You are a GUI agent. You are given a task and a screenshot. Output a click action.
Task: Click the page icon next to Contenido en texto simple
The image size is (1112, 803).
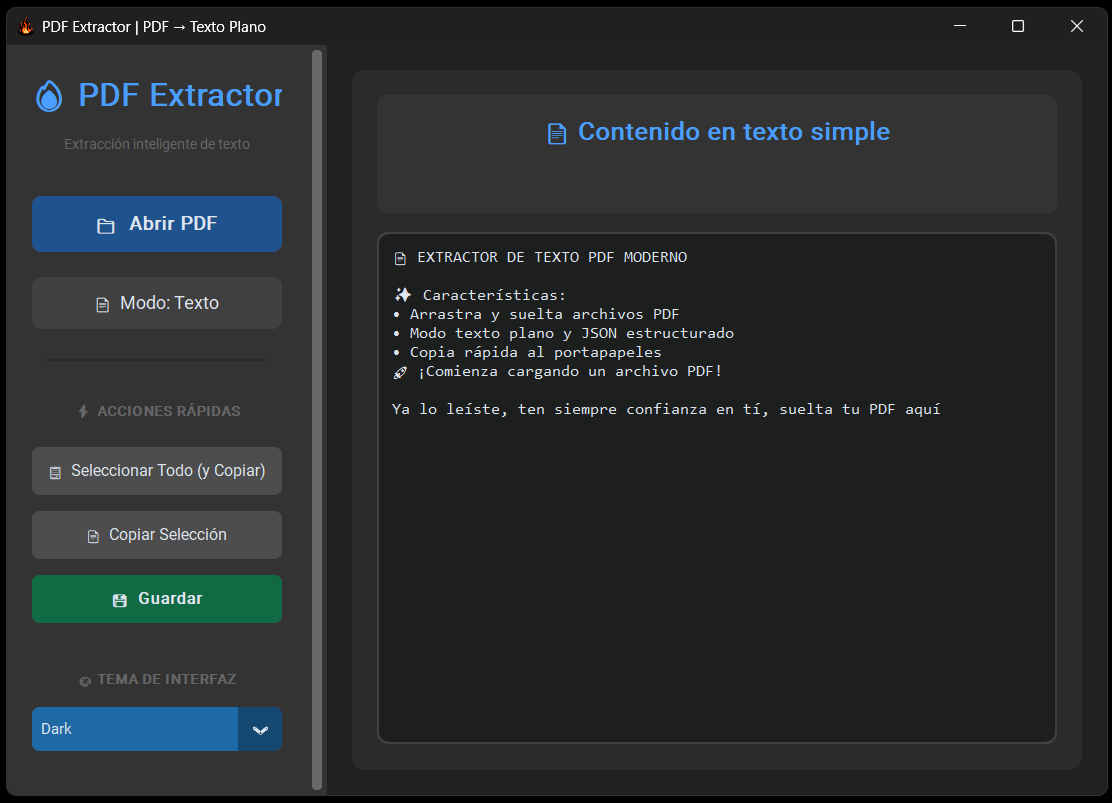point(557,133)
